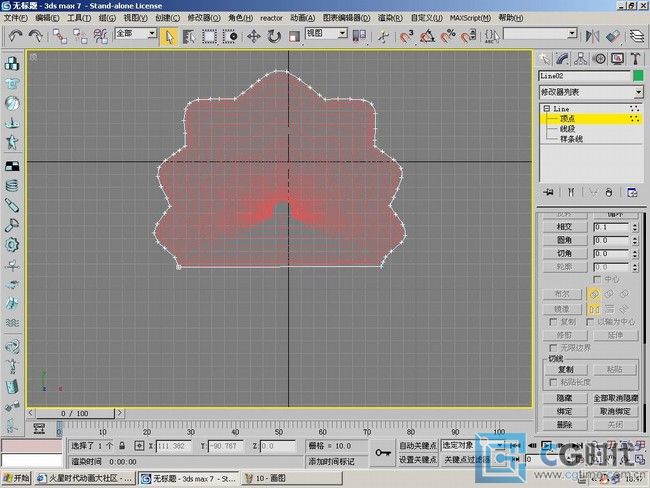Click the 切角 value spinner arrows

(x=635, y=253)
